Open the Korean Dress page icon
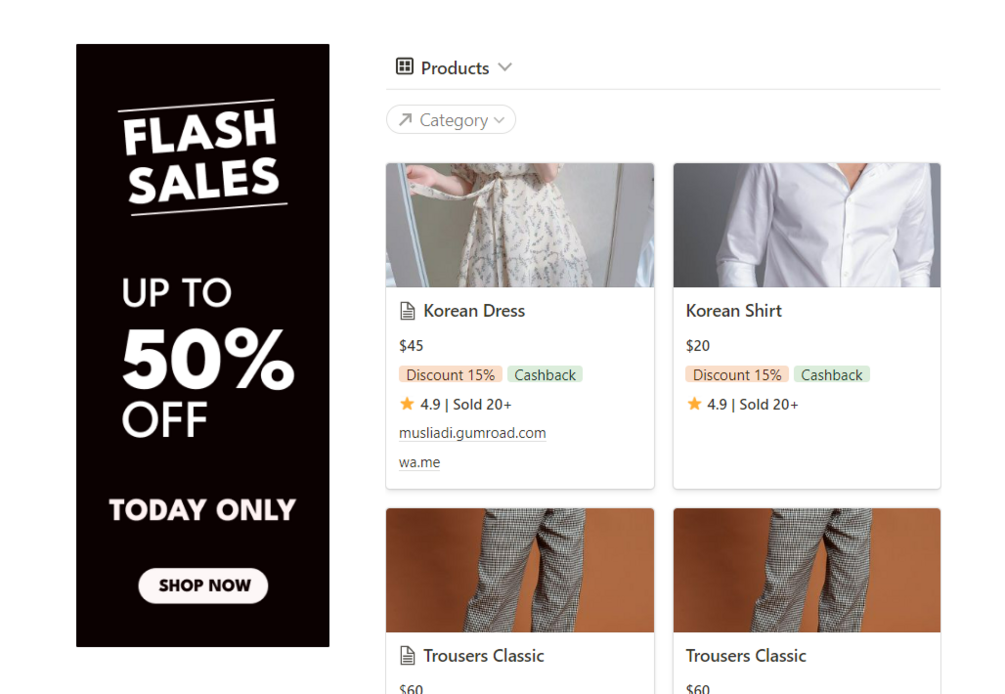This screenshot has width=1005, height=694. pos(407,311)
